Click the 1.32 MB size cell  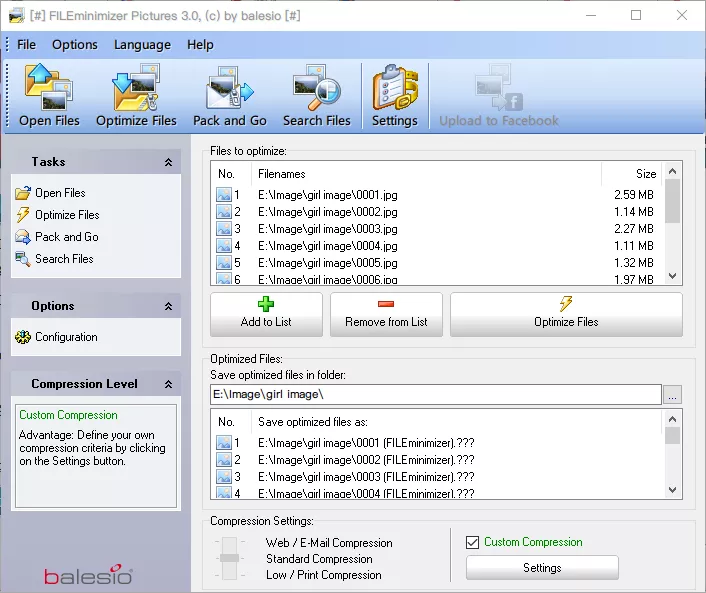tap(634, 263)
